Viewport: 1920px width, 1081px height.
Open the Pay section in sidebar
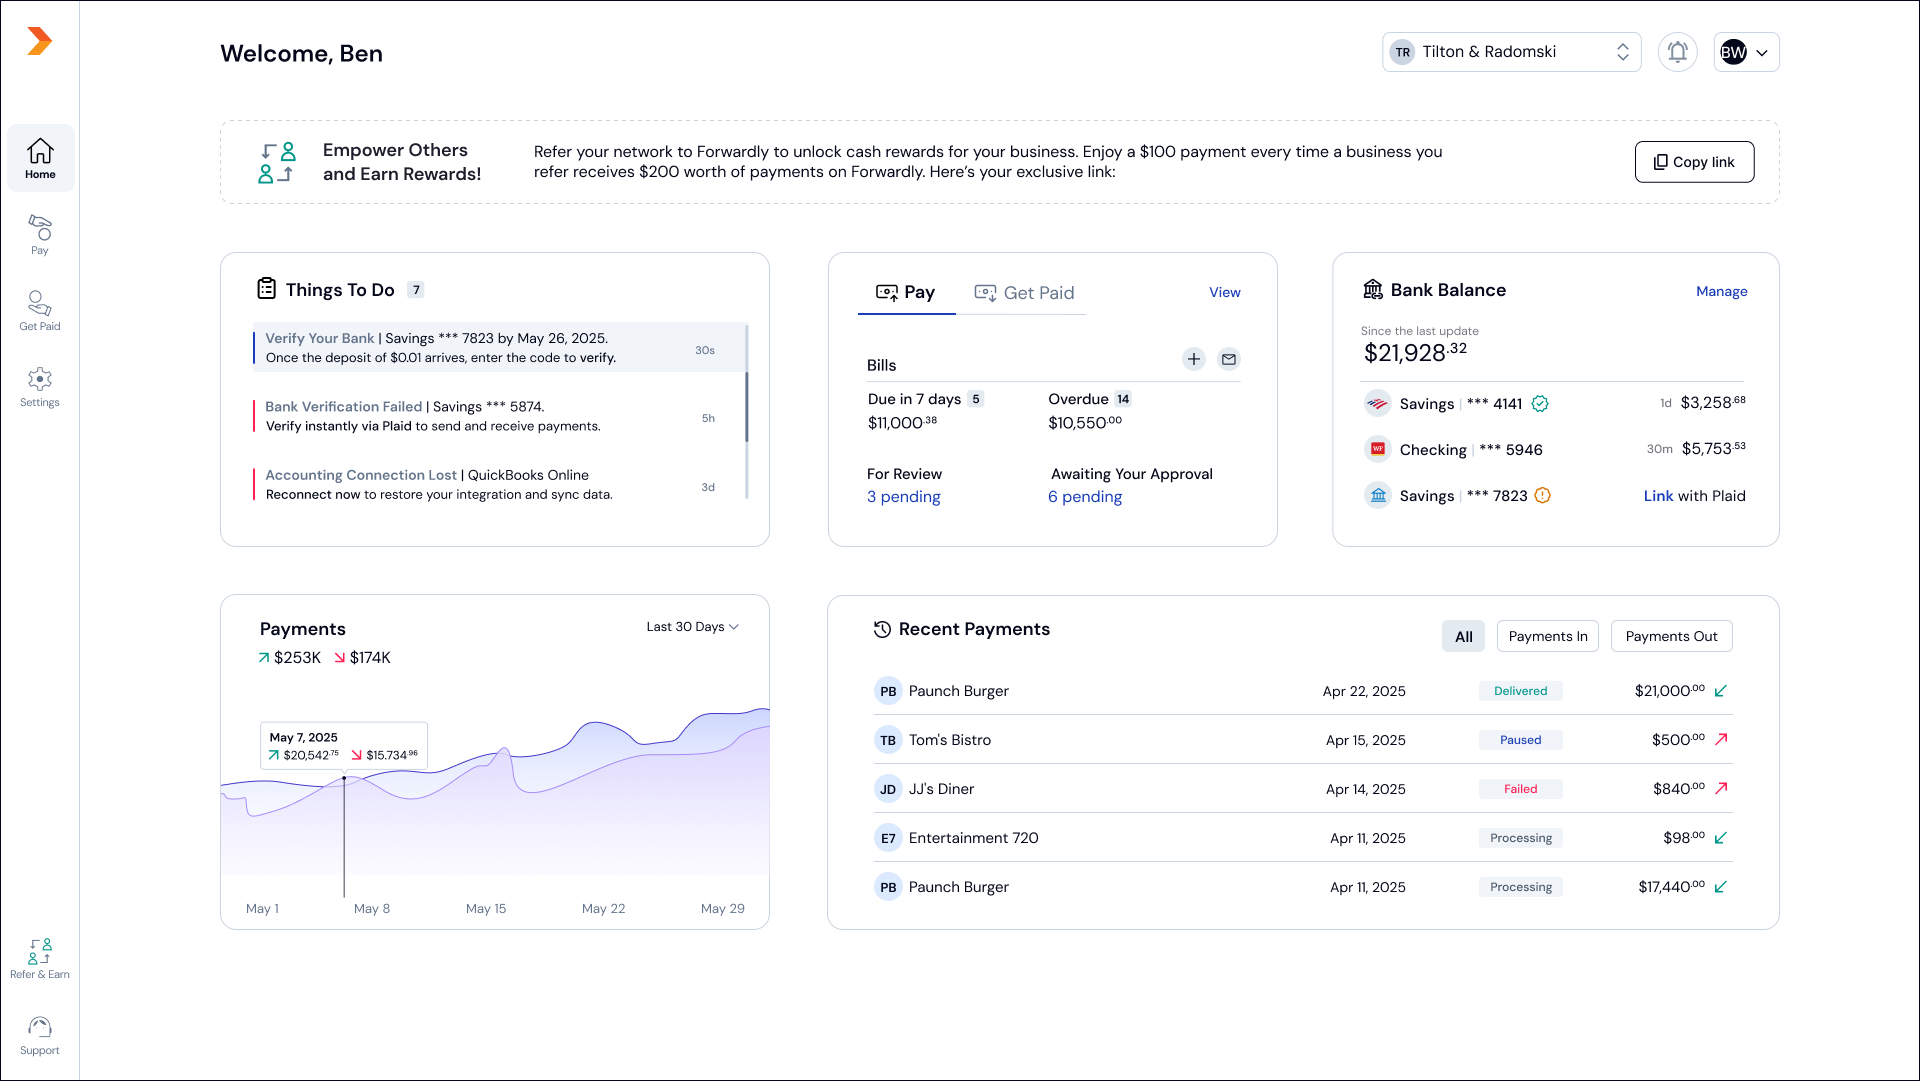coord(40,235)
